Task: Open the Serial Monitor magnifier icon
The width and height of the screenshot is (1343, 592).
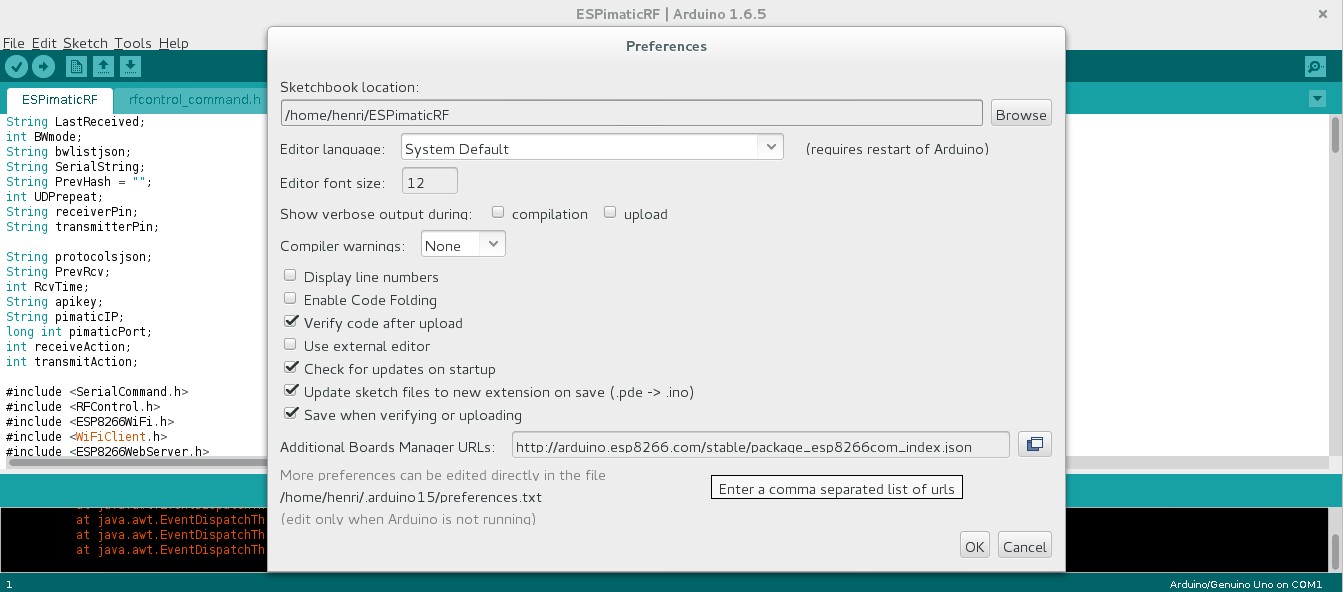Action: point(1315,67)
